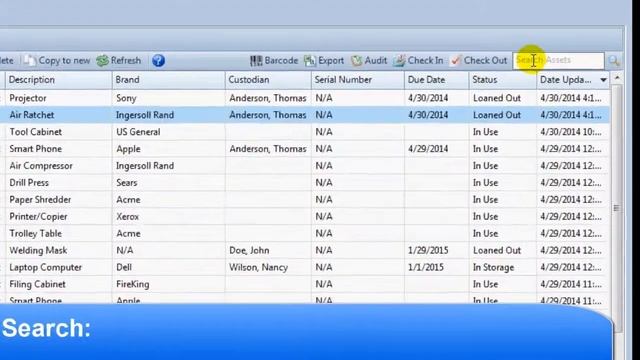Click the Export icon

[x=310, y=60]
